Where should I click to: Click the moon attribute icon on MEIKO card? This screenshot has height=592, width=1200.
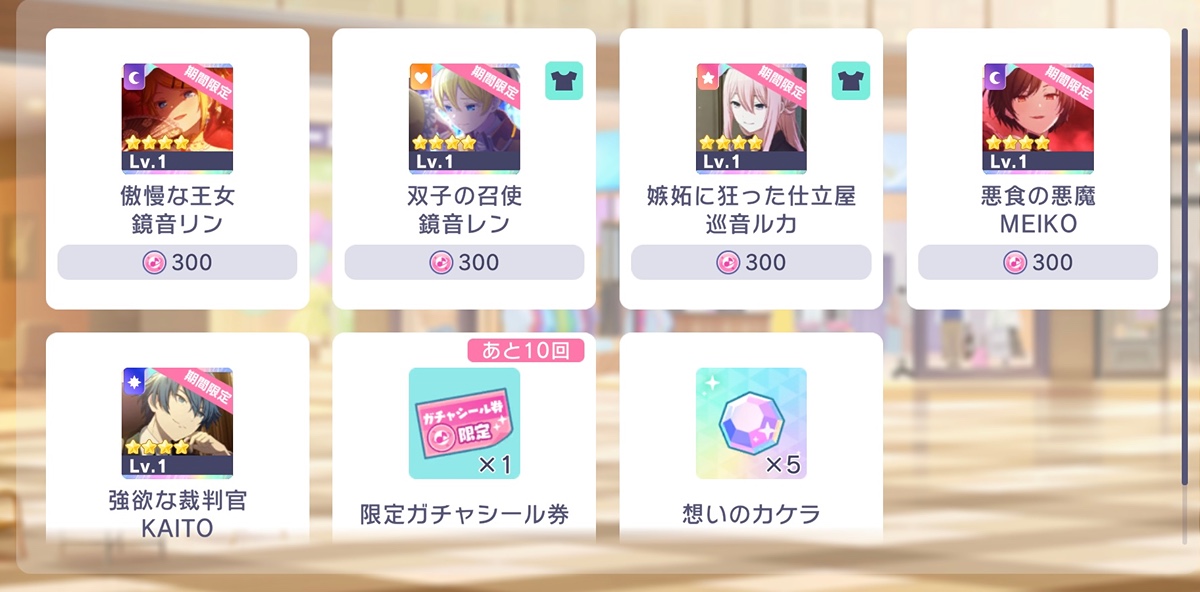(x=995, y=76)
